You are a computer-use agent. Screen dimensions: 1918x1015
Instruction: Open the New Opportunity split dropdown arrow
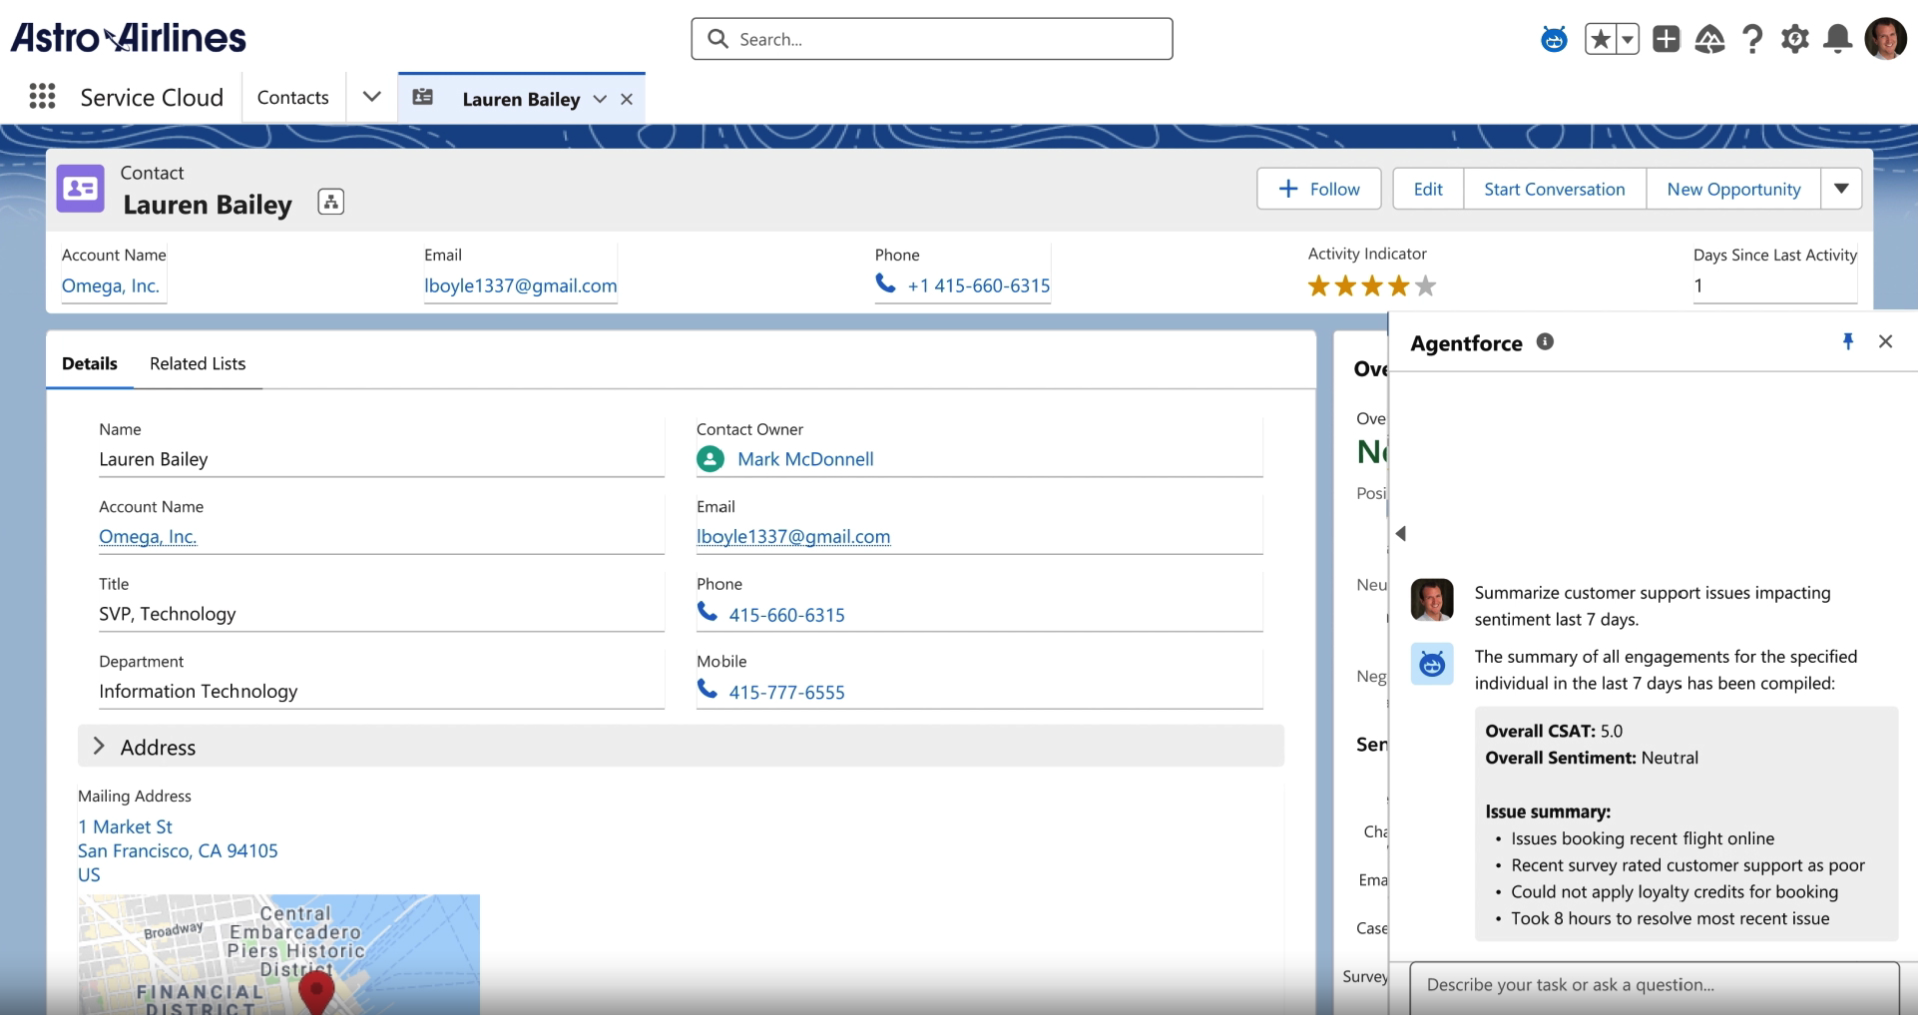1842,188
